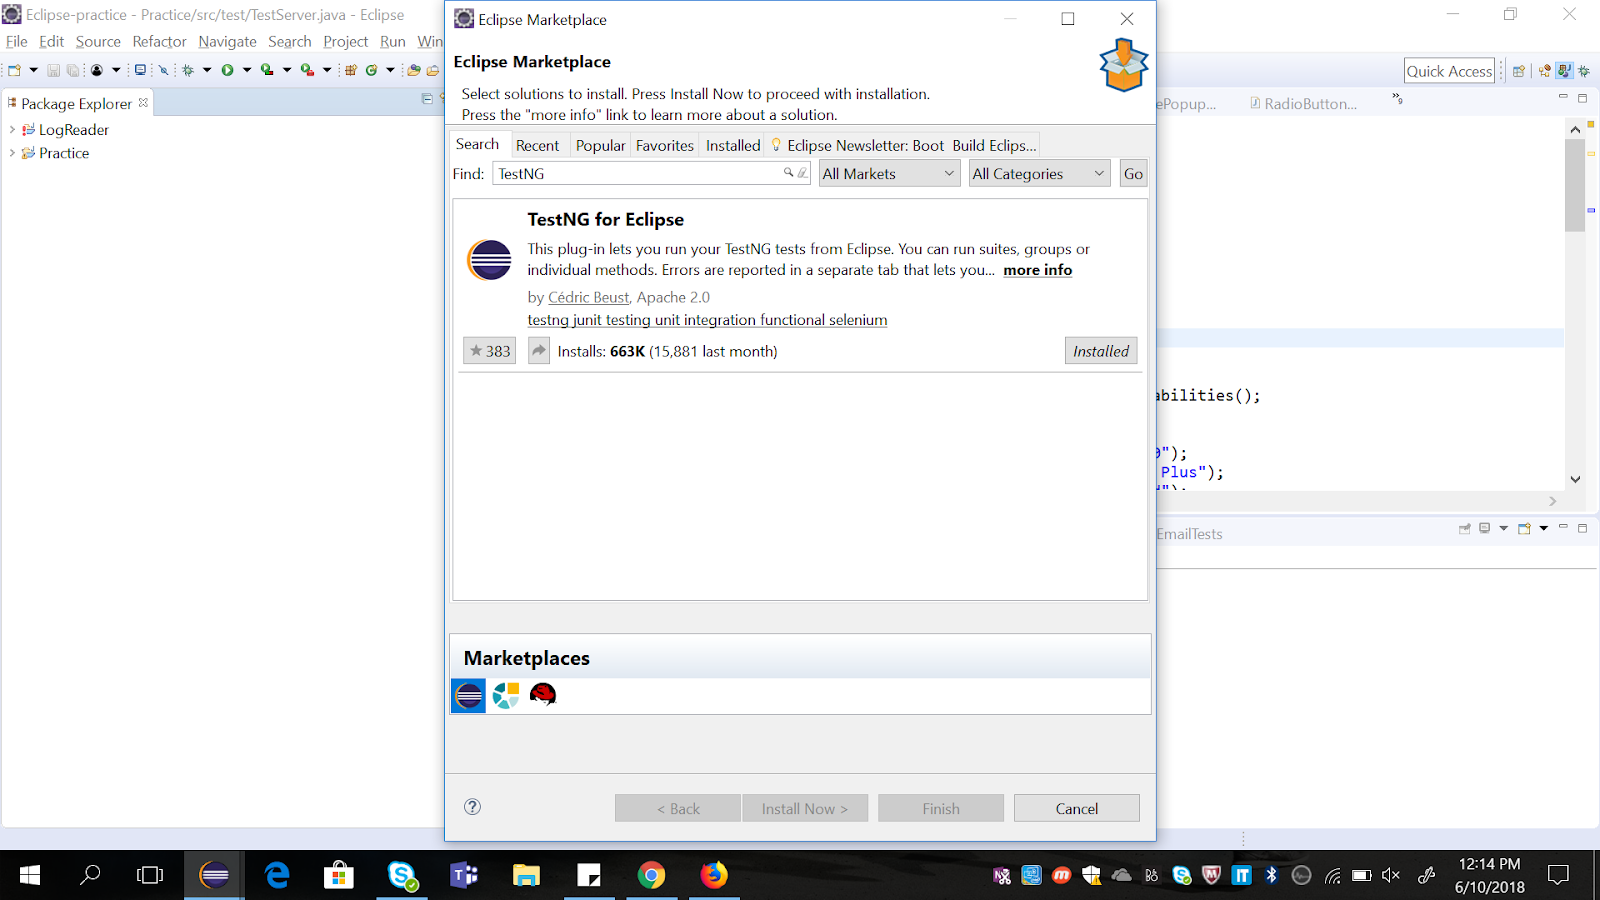This screenshot has height=900, width=1600.
Task: Click the Run External Tools icon
Action: coord(307,70)
